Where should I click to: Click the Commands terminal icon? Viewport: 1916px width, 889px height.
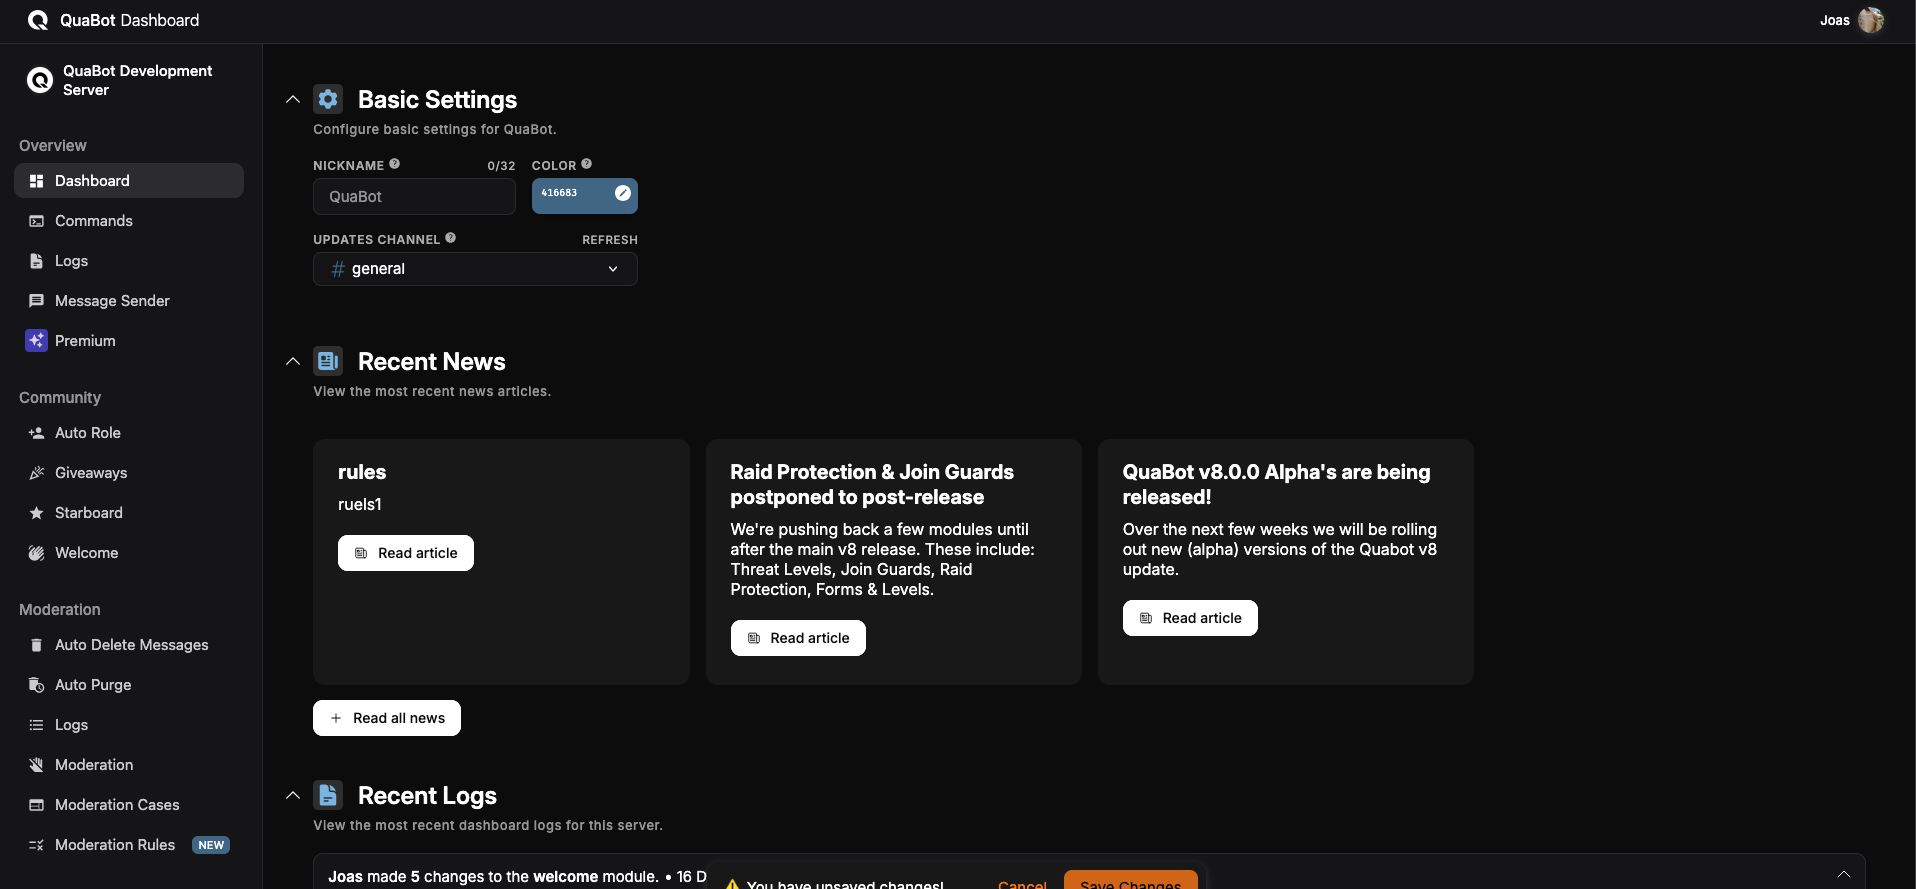point(36,221)
